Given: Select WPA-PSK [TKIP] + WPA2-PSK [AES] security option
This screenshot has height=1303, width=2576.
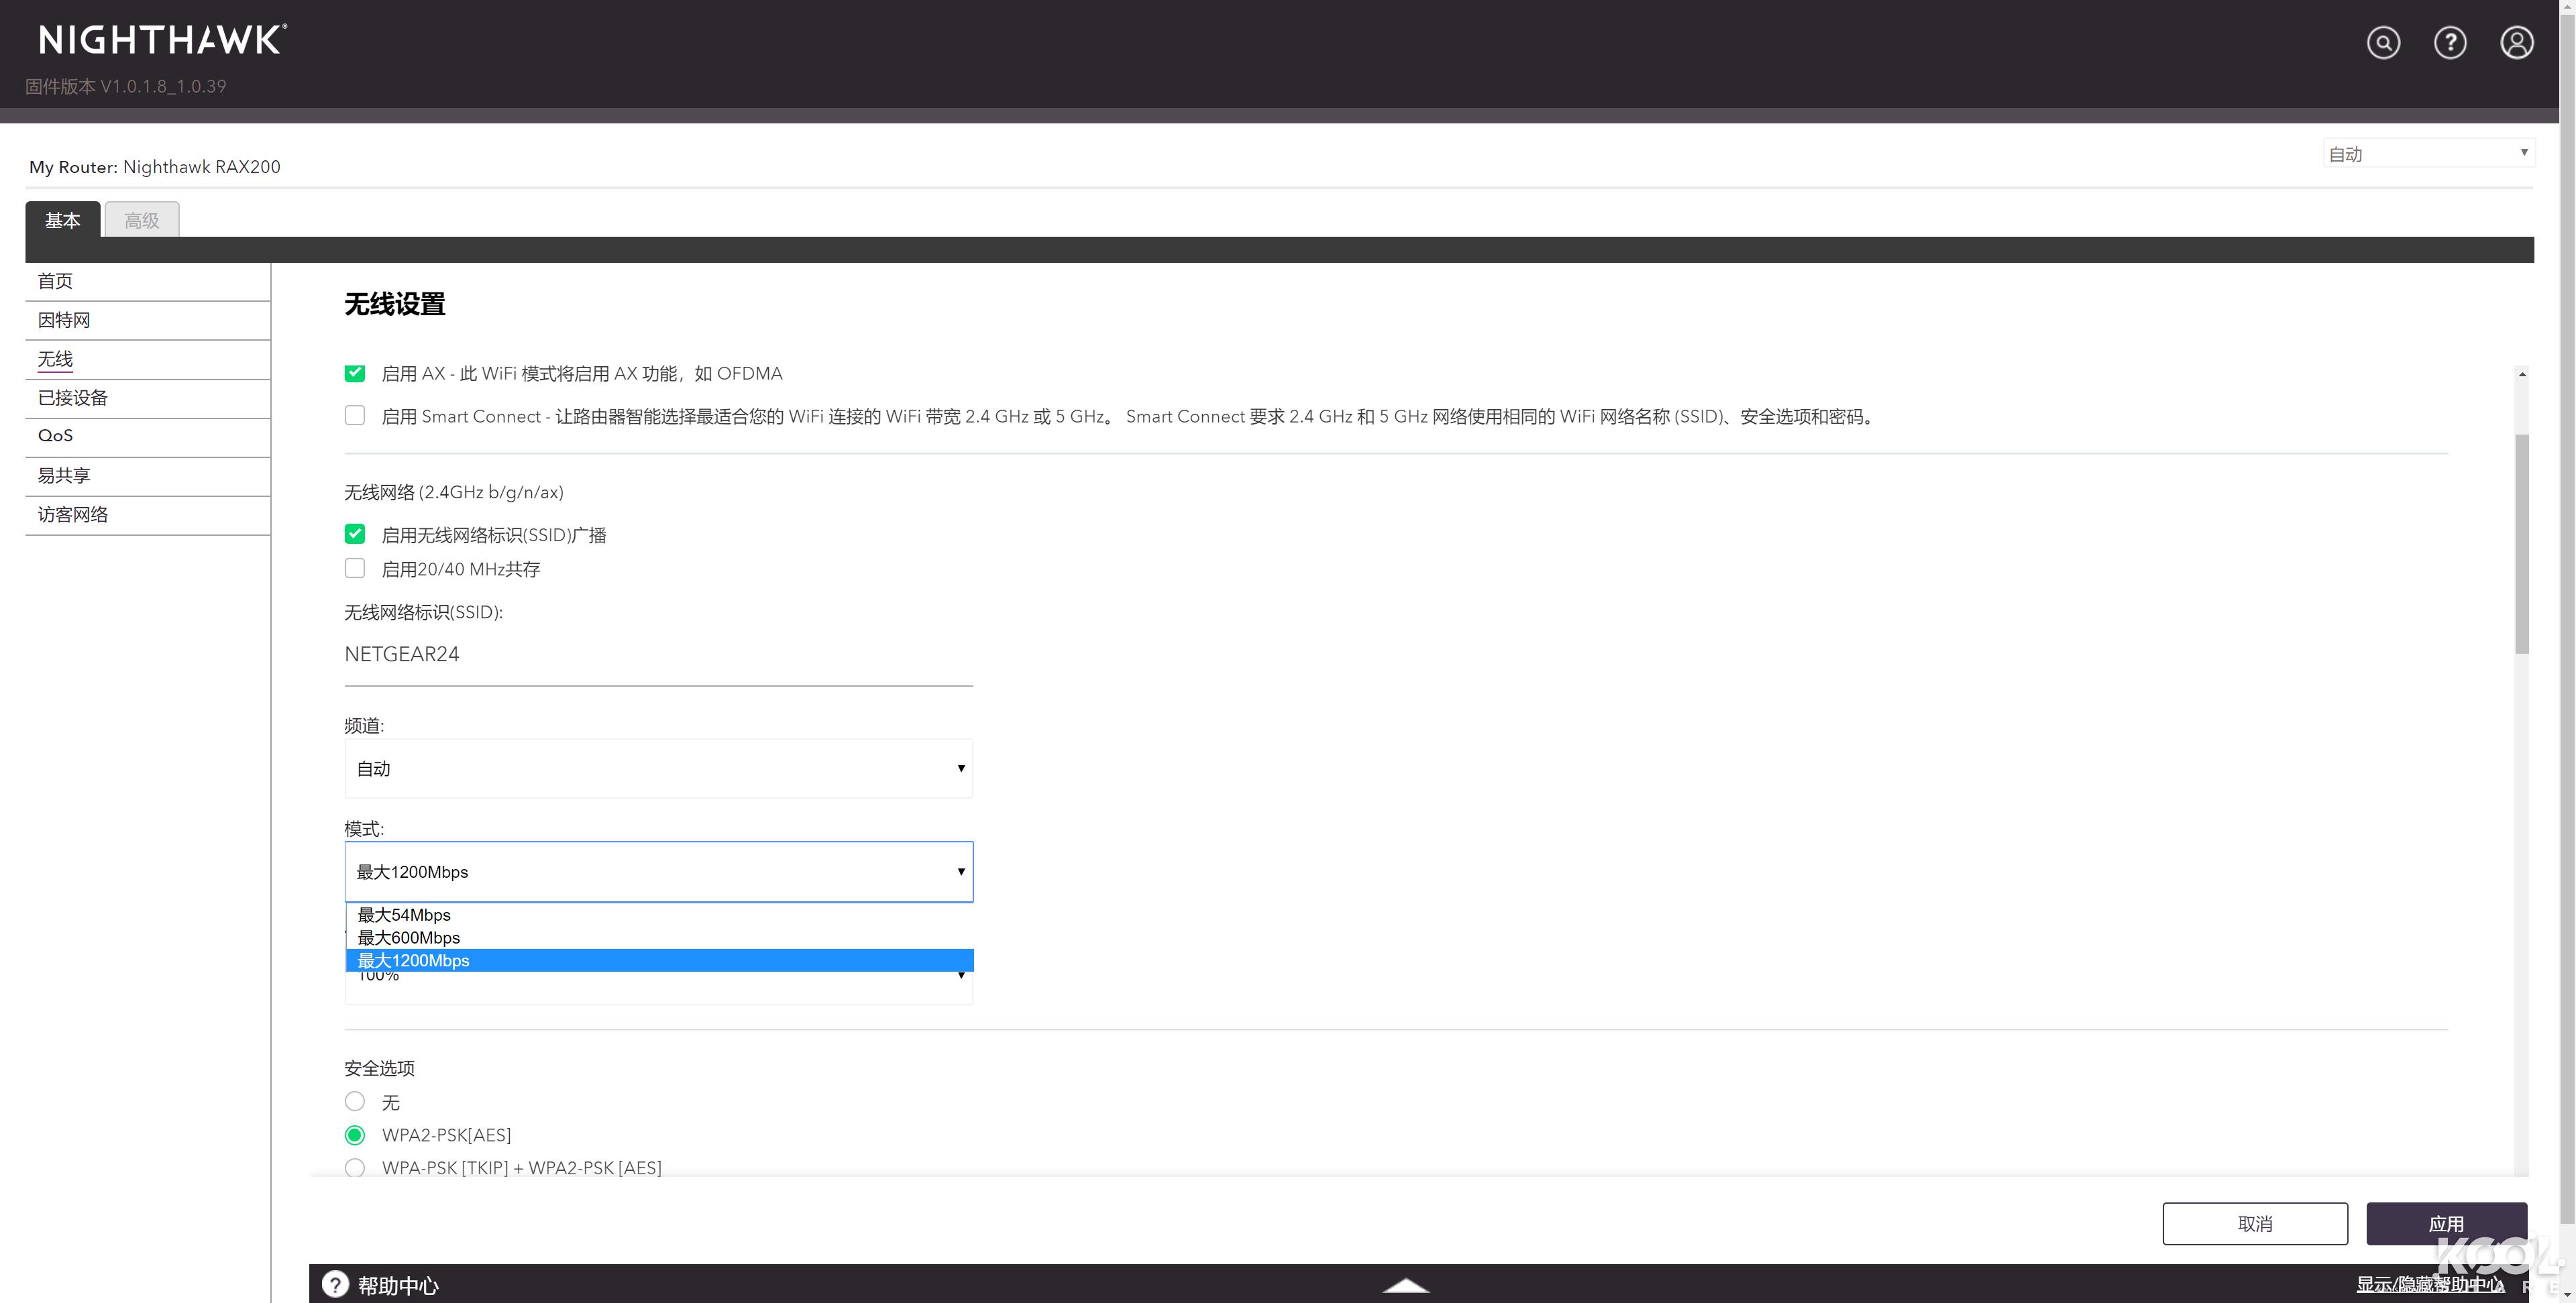Looking at the screenshot, I should point(355,1167).
